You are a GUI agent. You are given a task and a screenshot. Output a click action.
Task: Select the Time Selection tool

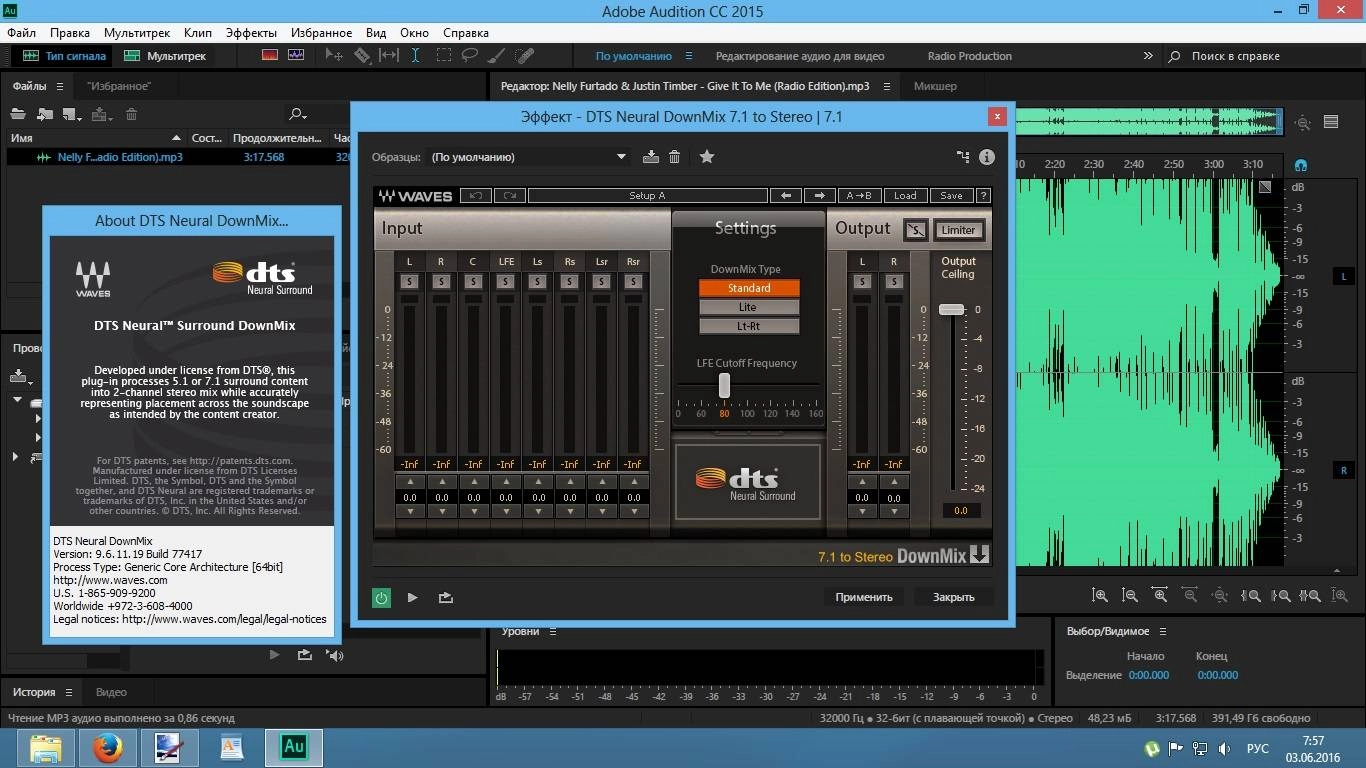tap(416, 56)
